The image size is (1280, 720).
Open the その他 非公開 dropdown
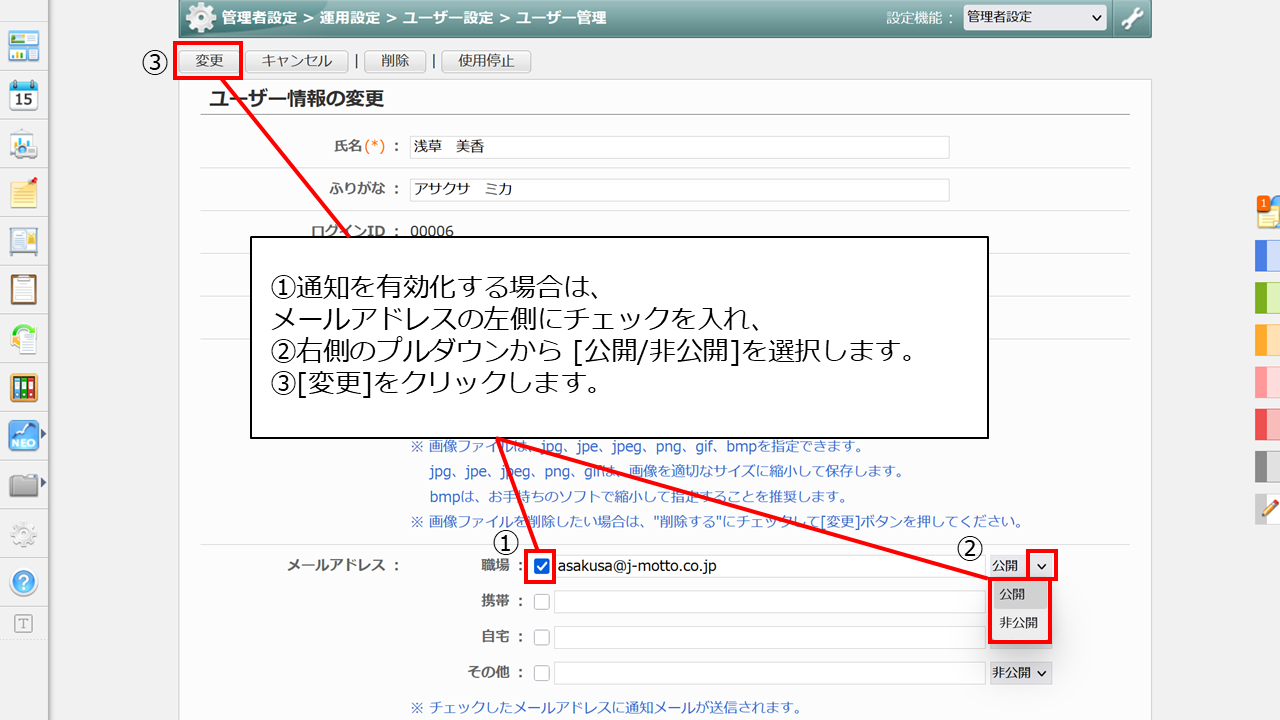click(1020, 673)
